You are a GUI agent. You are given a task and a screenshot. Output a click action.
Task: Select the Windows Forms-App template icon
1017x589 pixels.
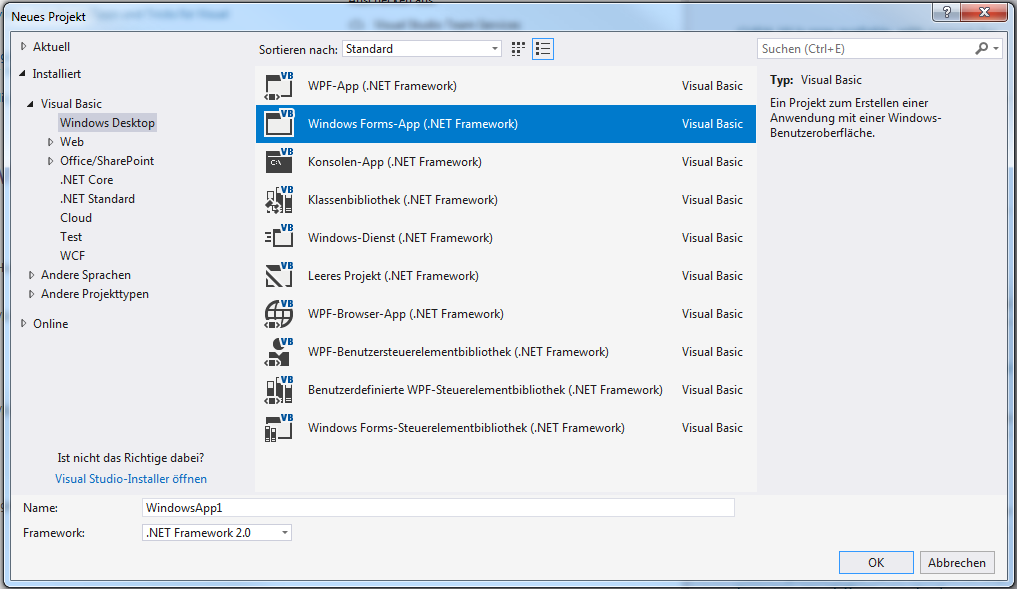pos(278,124)
